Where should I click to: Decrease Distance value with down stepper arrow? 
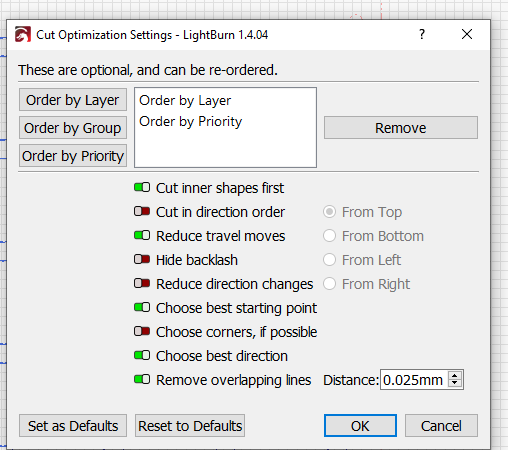(x=455, y=383)
